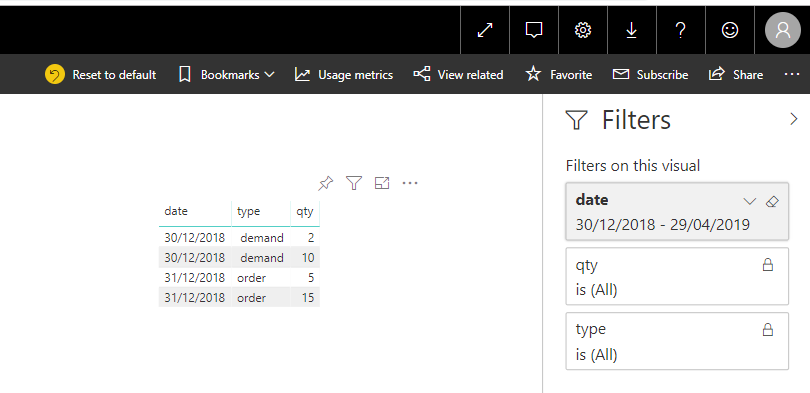
Task: Open Usage metrics
Action: (x=344, y=75)
